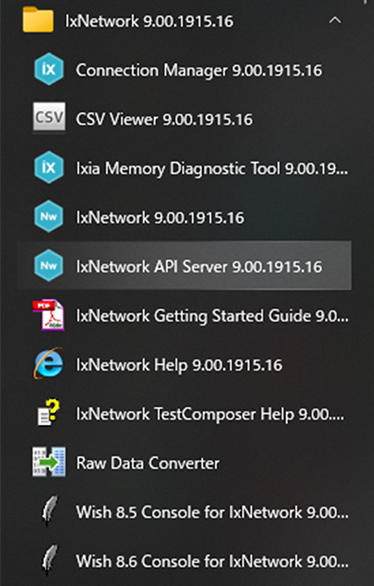Viewport: 374px width, 586px height.
Task: Click the CSV Viewer icon
Action: [x=49, y=118]
